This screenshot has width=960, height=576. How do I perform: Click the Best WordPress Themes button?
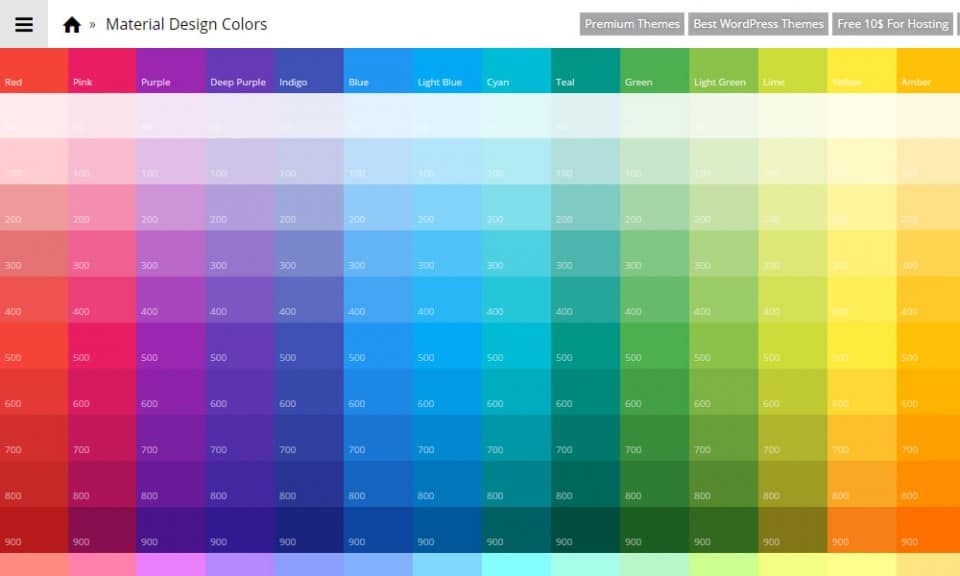pos(758,23)
